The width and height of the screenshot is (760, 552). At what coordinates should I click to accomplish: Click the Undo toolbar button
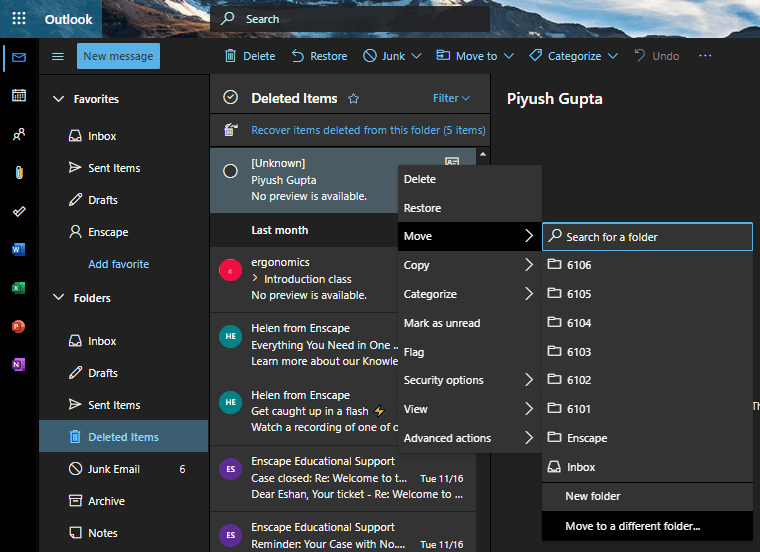[x=657, y=56]
